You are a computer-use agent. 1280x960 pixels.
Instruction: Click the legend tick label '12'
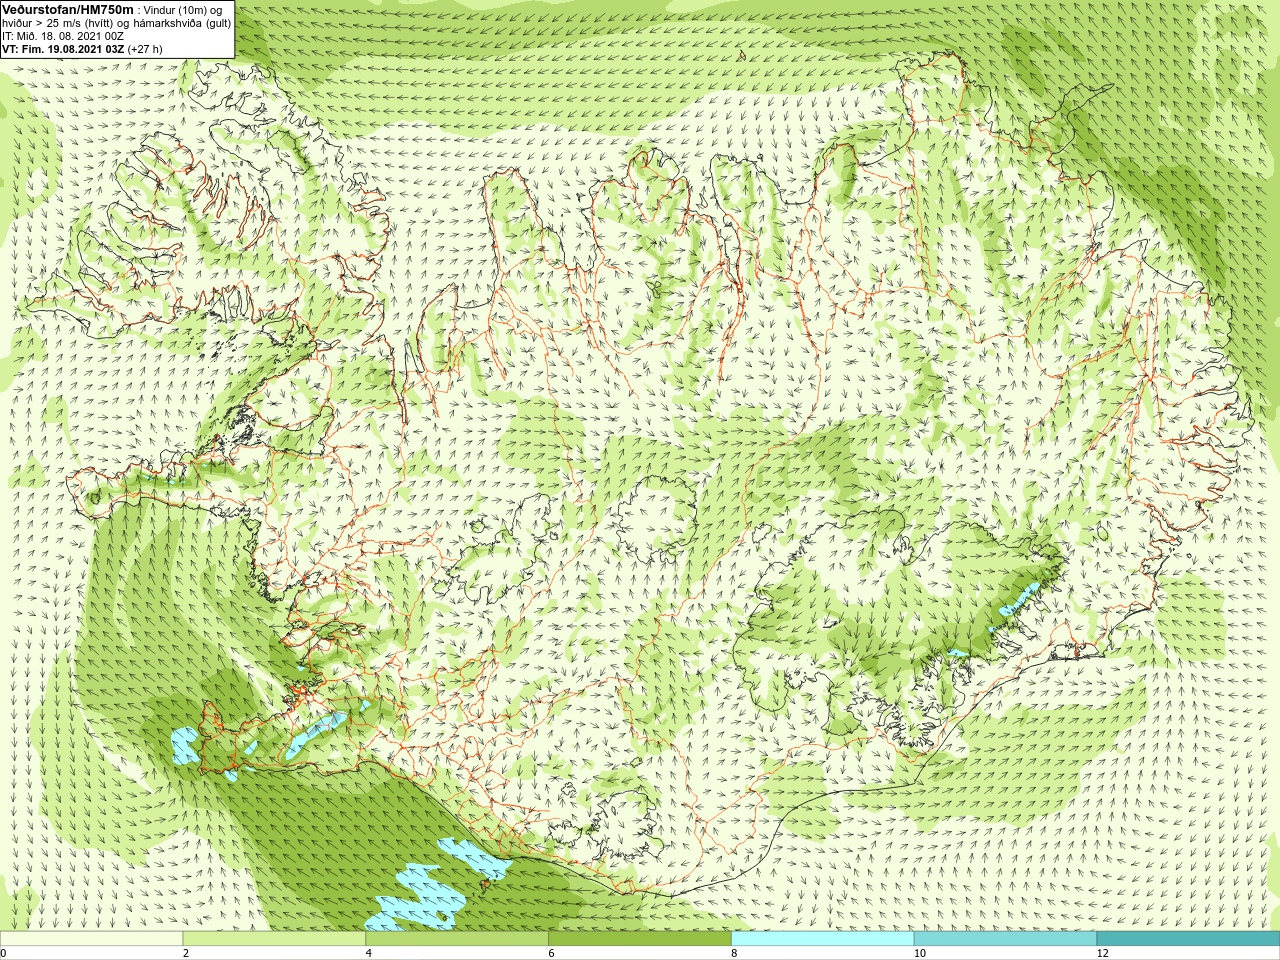(1103, 953)
